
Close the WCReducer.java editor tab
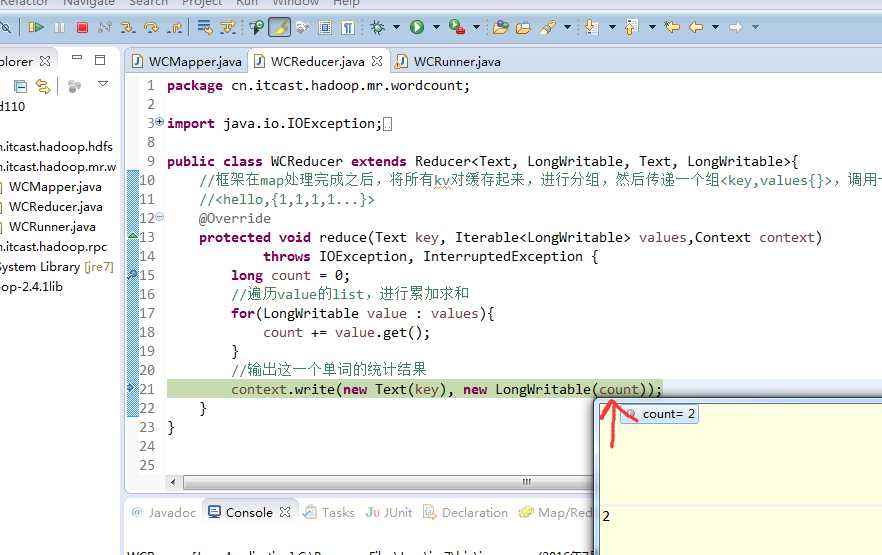tap(377, 61)
